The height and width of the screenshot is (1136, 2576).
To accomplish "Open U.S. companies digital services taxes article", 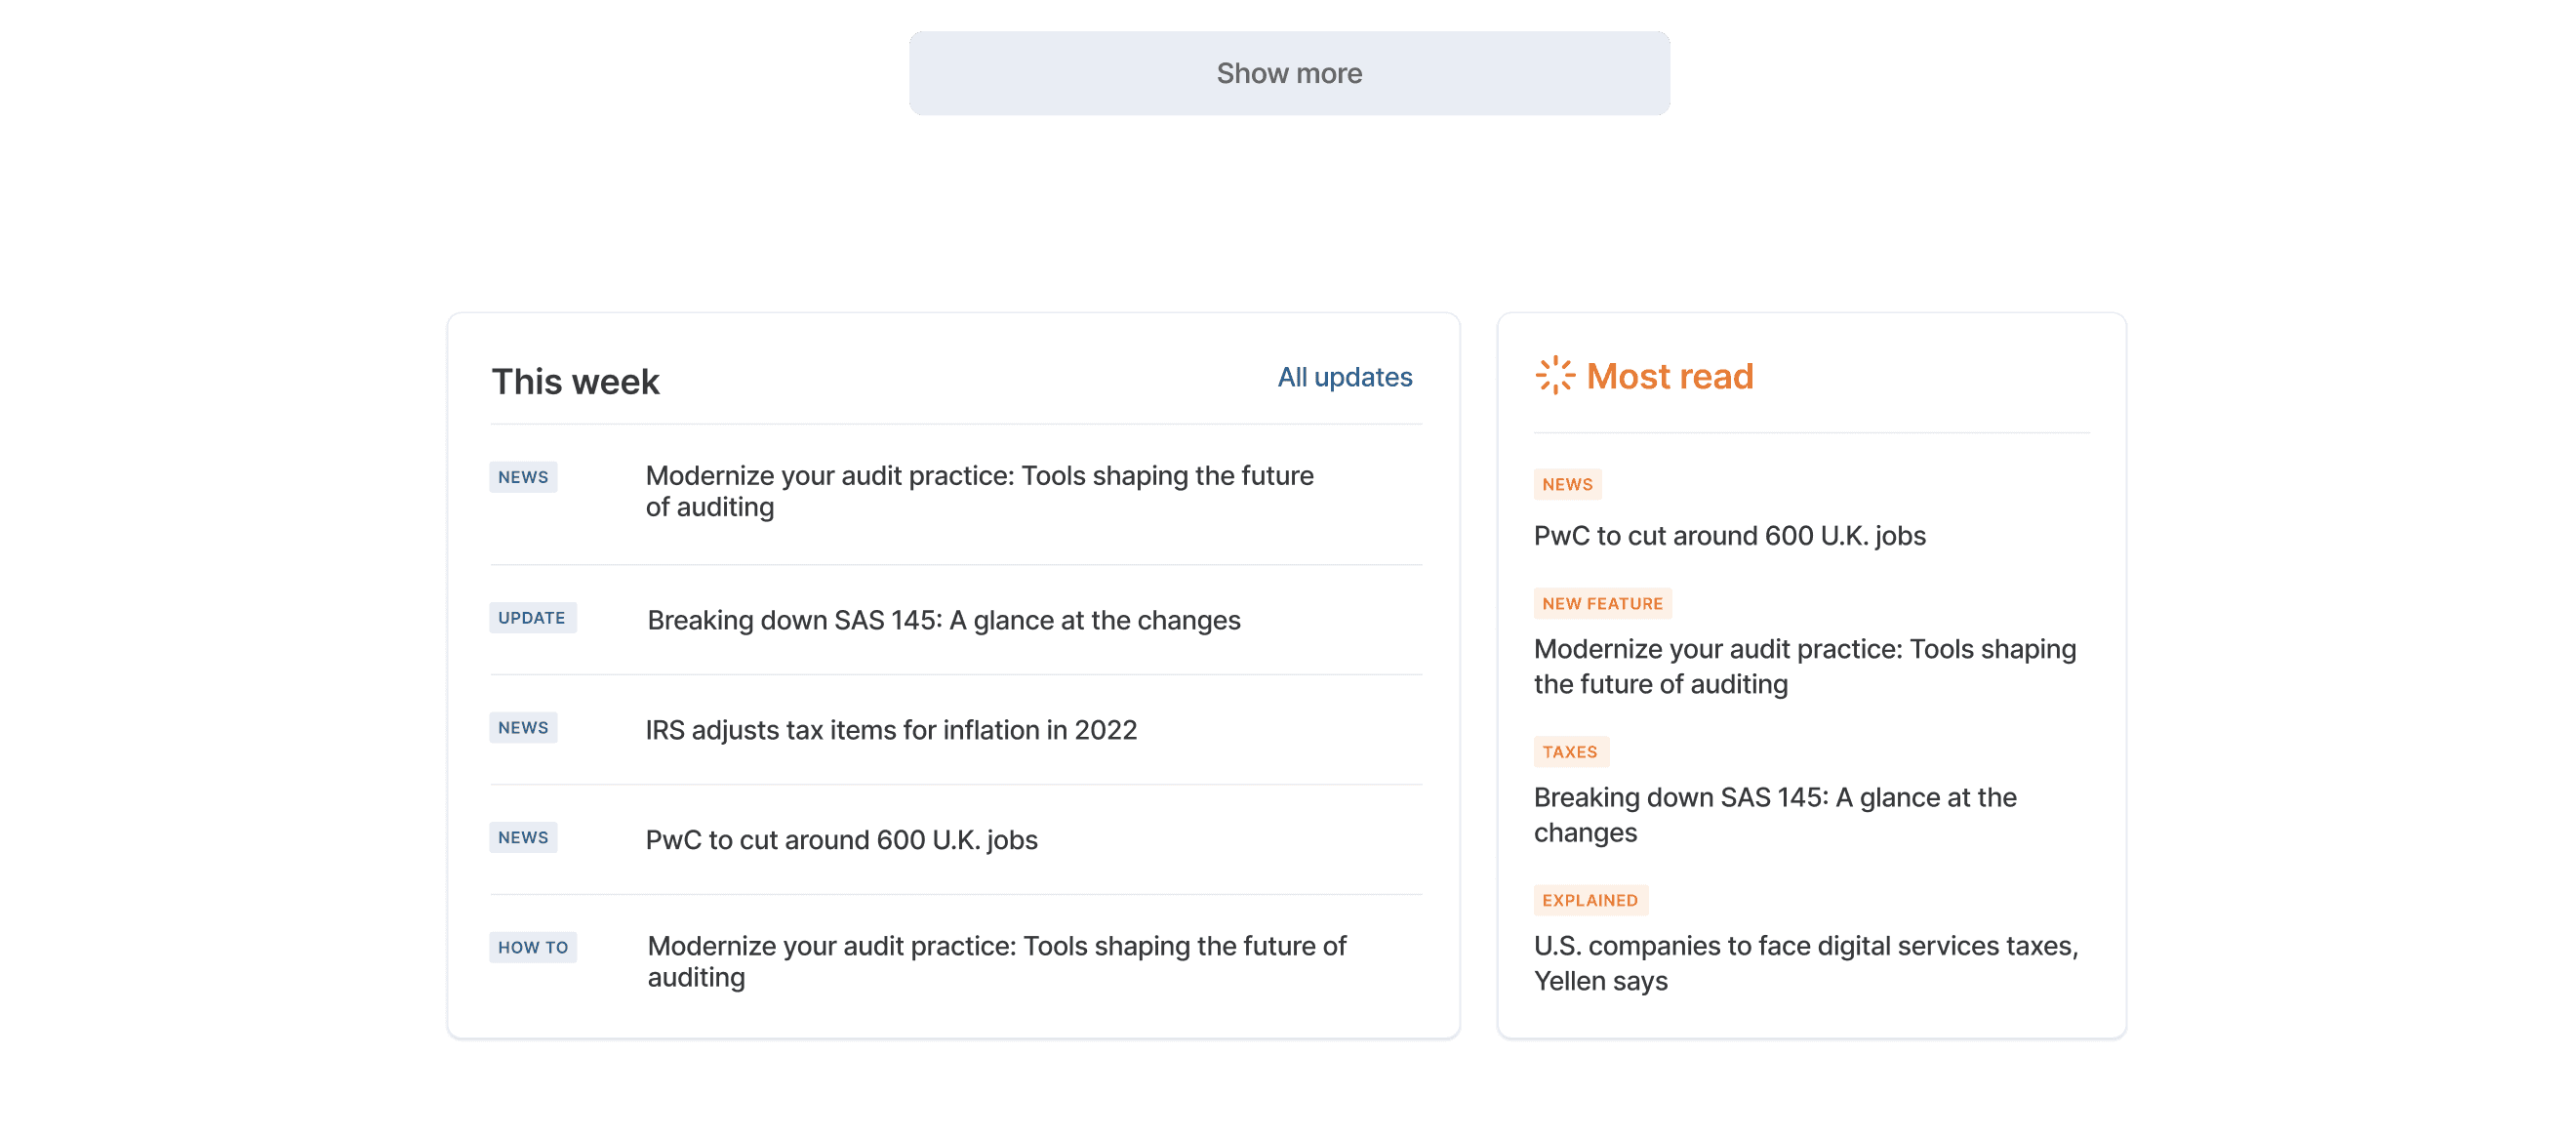I will pos(1805,963).
